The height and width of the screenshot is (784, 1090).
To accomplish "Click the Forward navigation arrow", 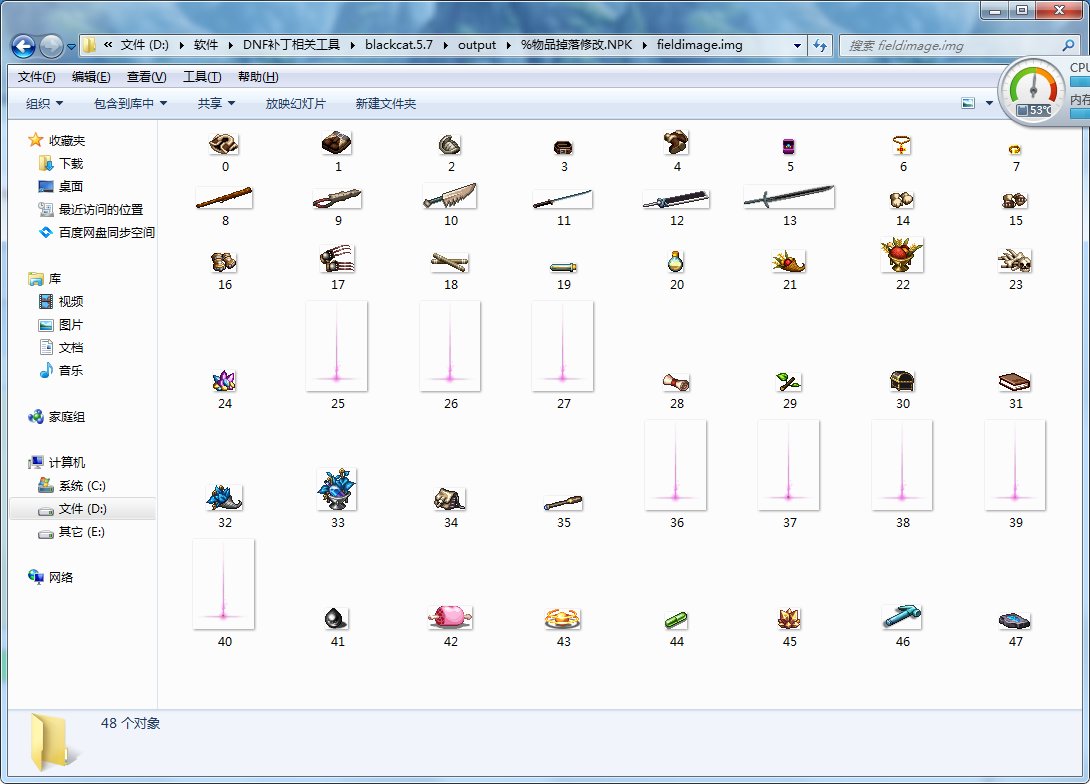I will [51, 47].
